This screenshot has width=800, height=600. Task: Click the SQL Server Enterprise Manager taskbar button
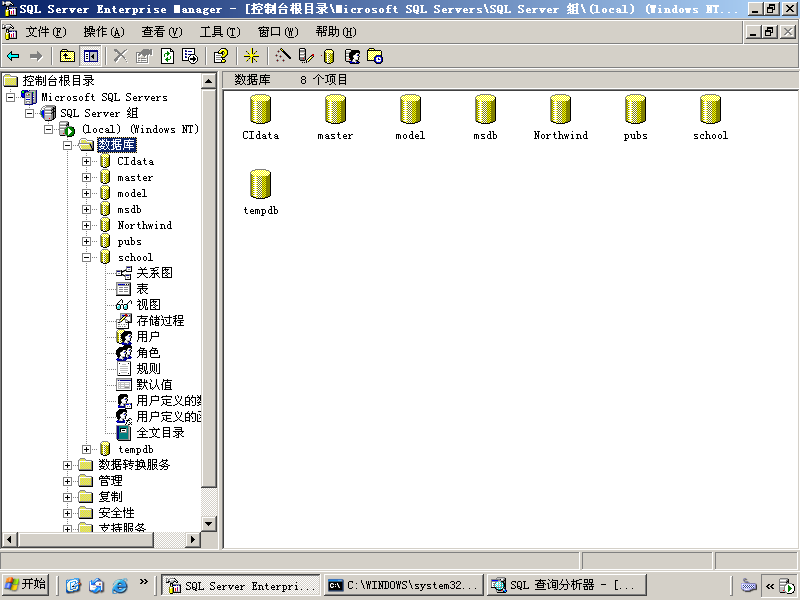click(241, 585)
